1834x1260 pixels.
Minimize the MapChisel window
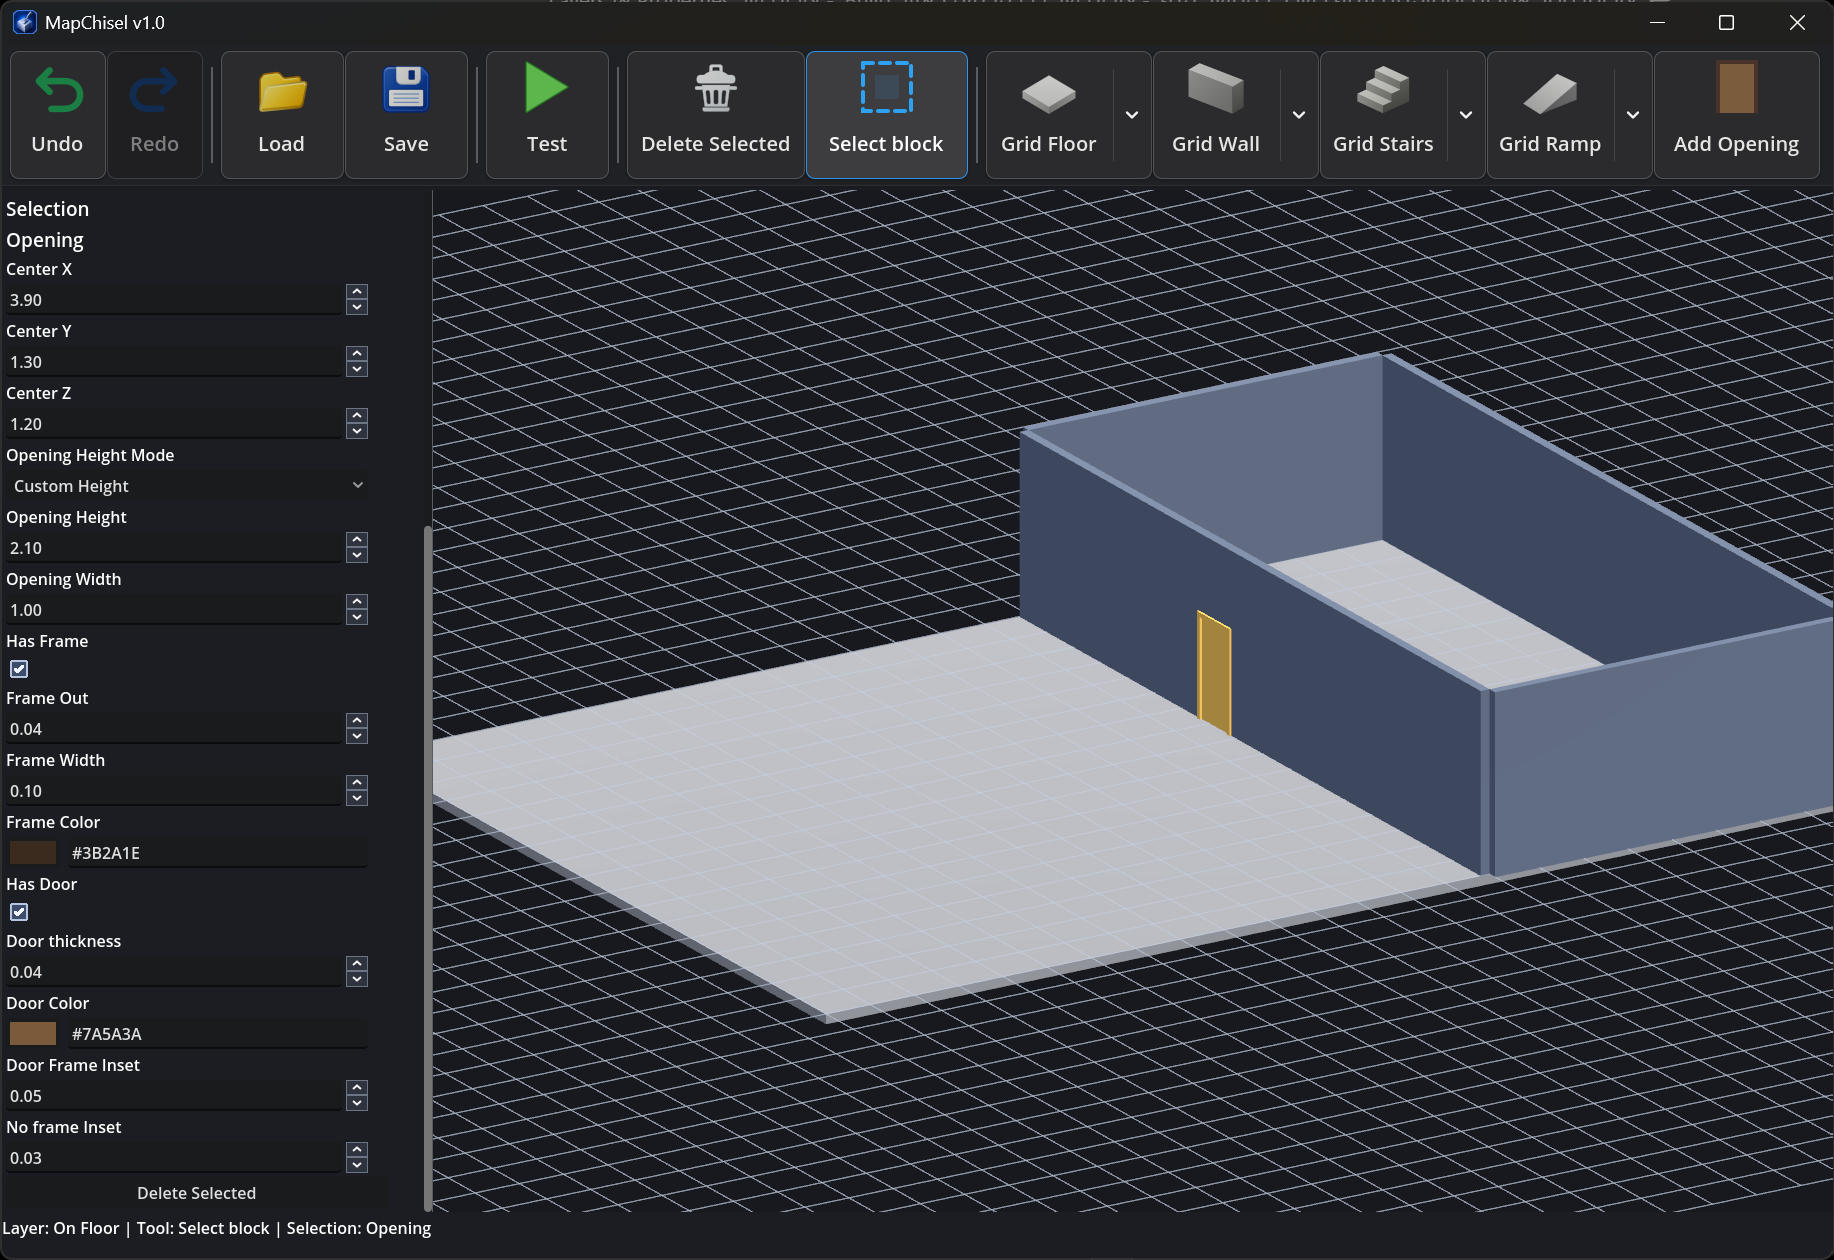coord(1657,22)
